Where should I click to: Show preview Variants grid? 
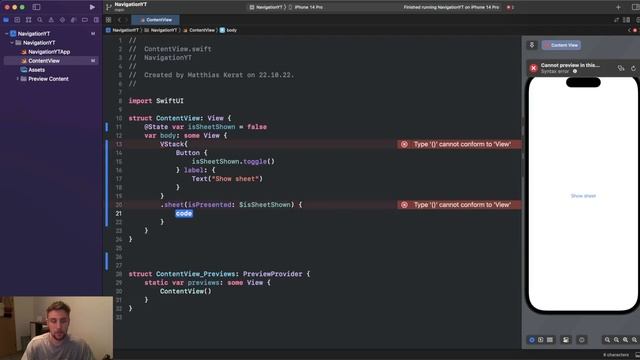click(550, 340)
